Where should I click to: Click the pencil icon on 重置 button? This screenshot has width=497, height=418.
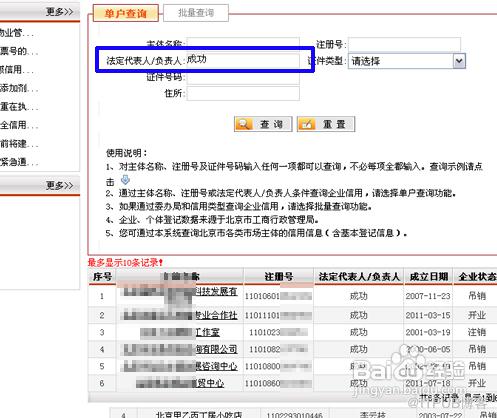point(307,124)
